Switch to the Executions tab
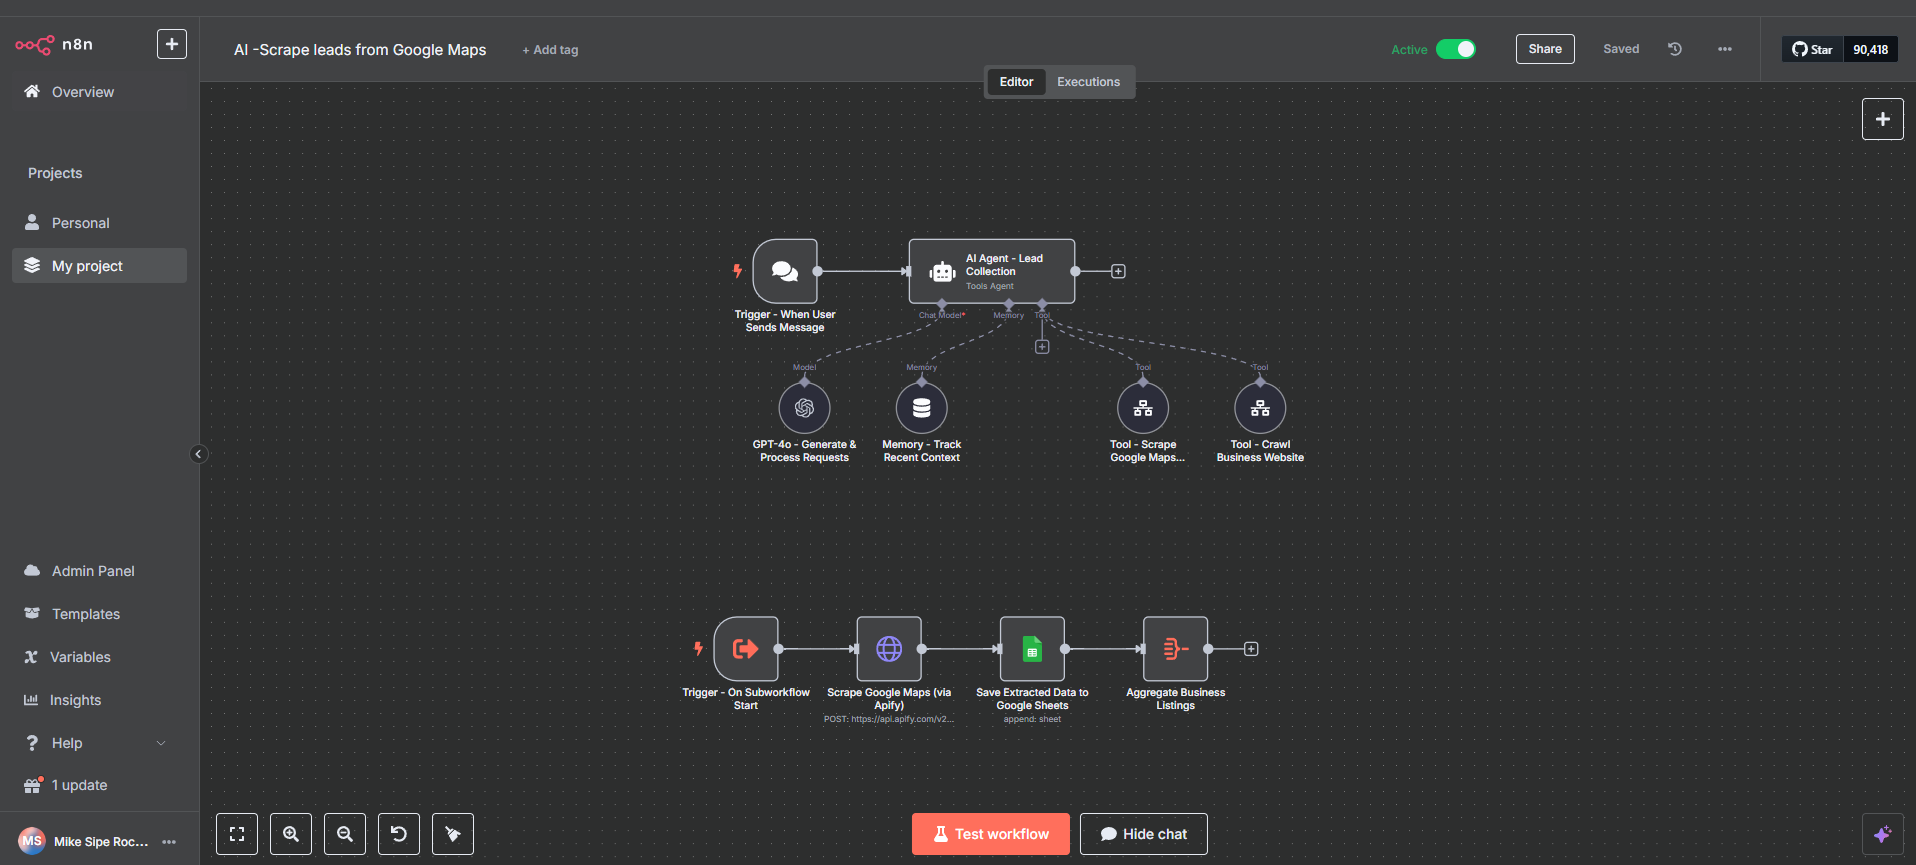 coord(1088,82)
